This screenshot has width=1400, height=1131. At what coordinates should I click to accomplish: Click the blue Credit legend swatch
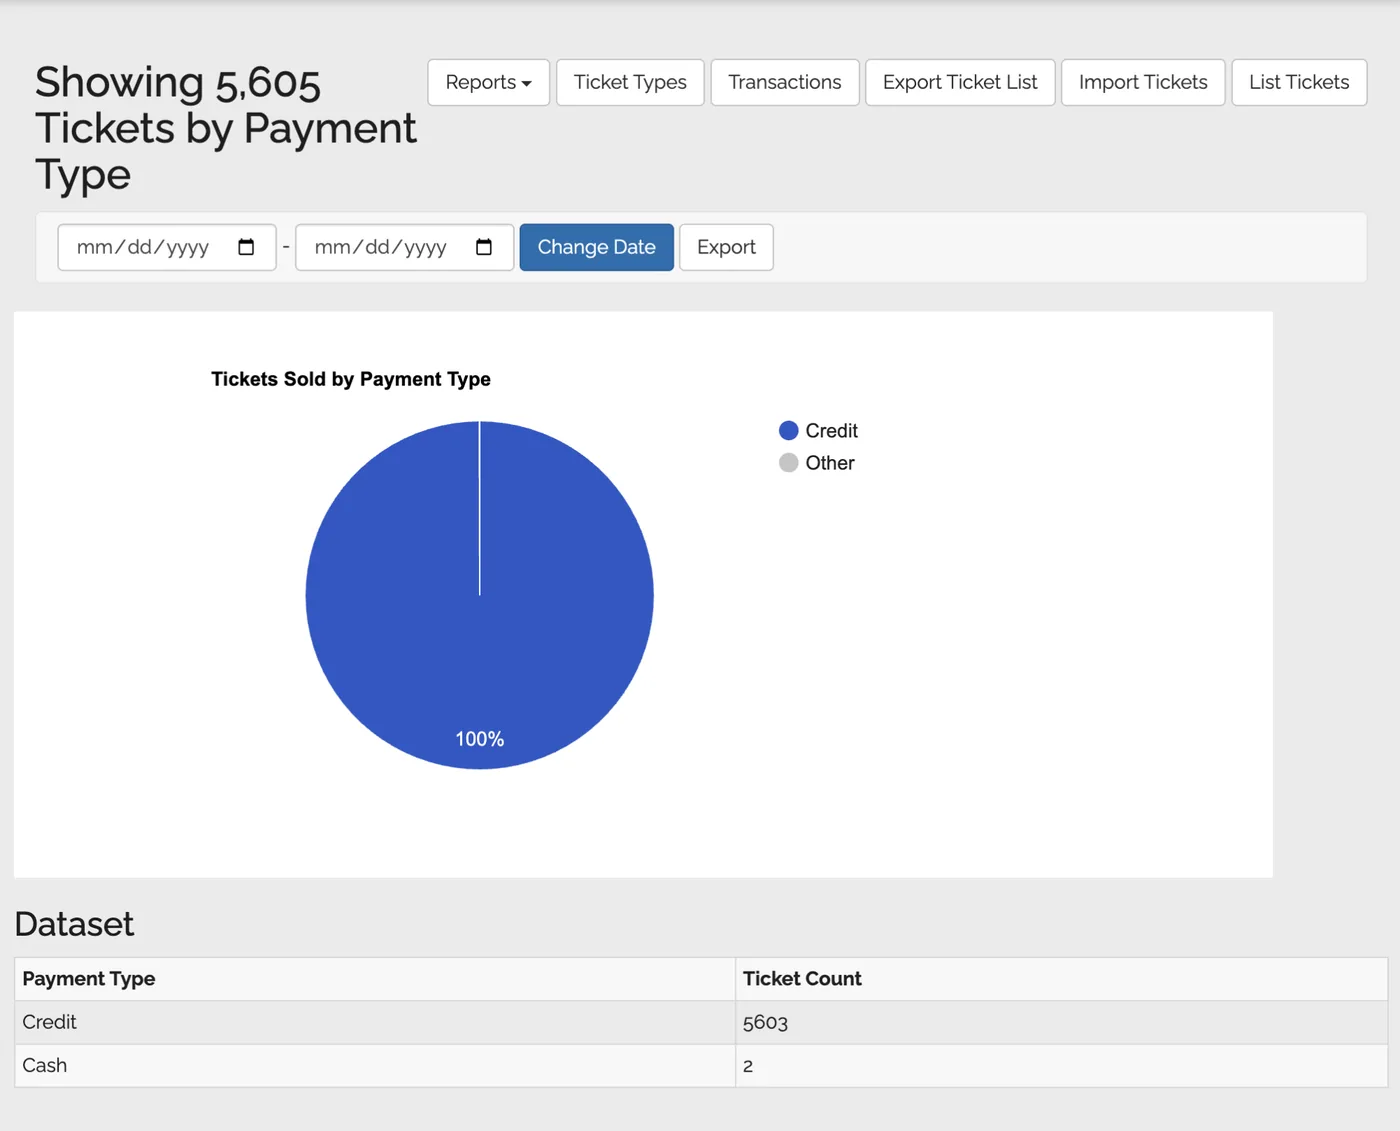click(x=788, y=430)
